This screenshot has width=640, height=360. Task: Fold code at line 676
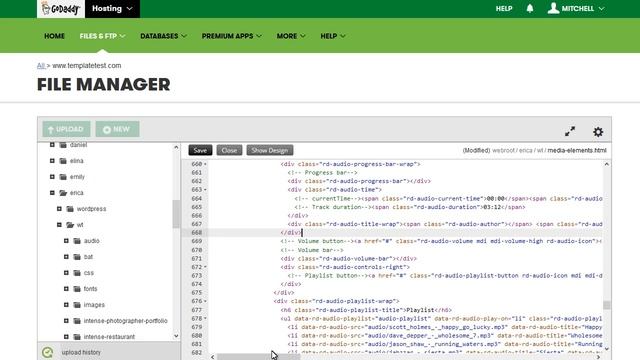pos(205,301)
